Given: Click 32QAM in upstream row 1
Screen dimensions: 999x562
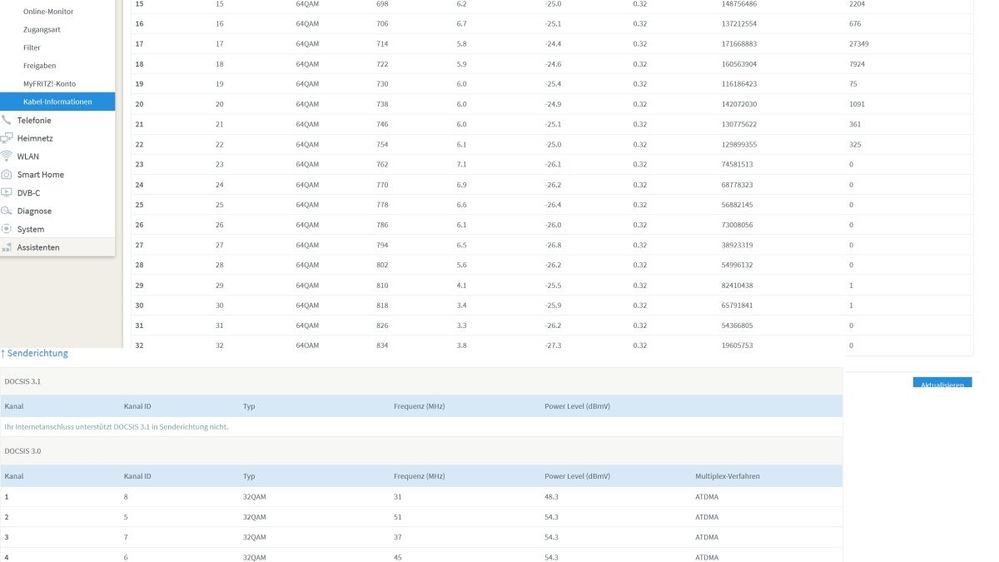Looking at the screenshot, I should (x=254, y=496).
